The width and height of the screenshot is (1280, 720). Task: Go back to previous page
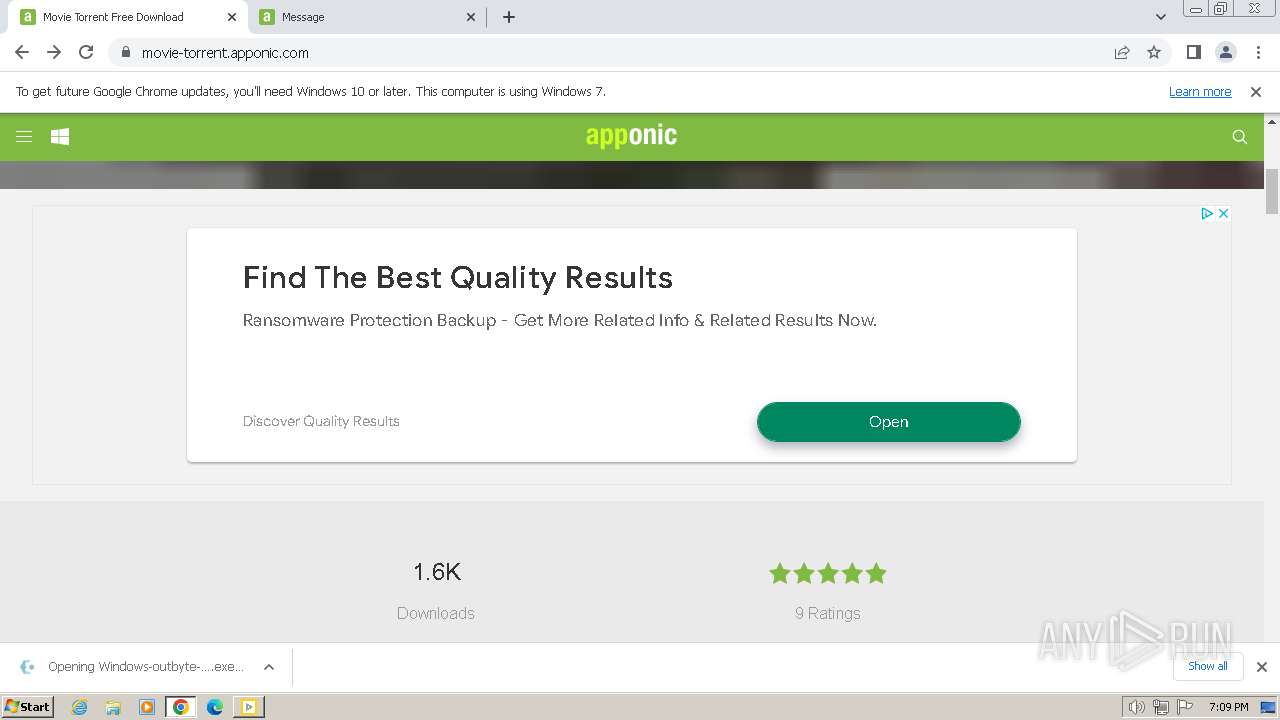coord(22,53)
